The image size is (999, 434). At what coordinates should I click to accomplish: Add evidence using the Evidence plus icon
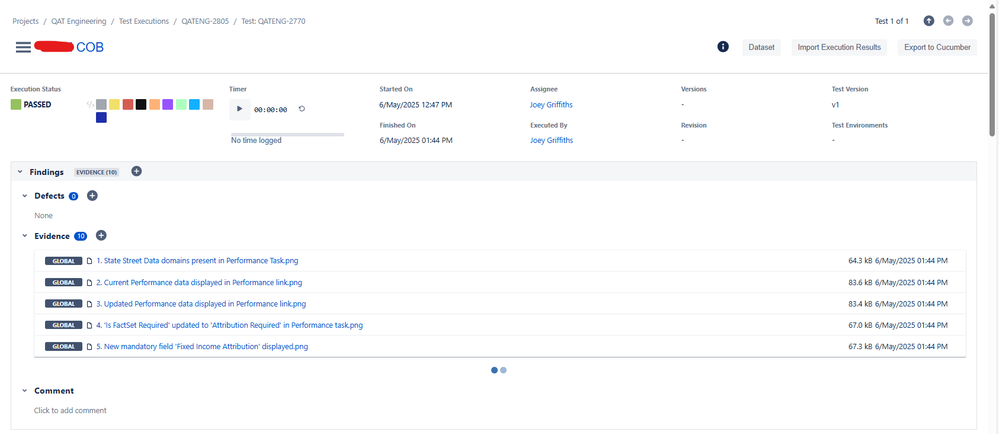[x=101, y=236]
